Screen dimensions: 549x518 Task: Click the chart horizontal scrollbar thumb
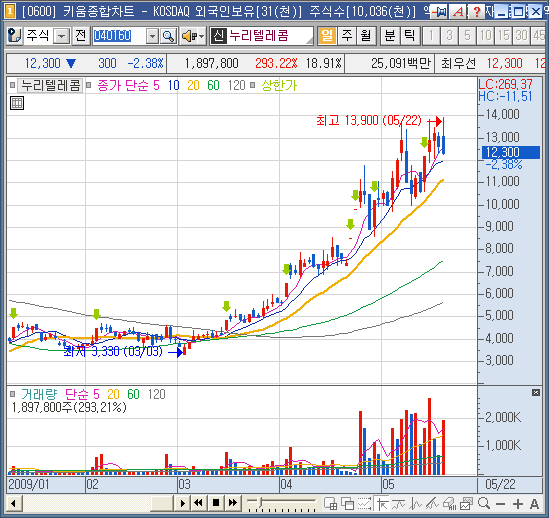pos(162,504)
